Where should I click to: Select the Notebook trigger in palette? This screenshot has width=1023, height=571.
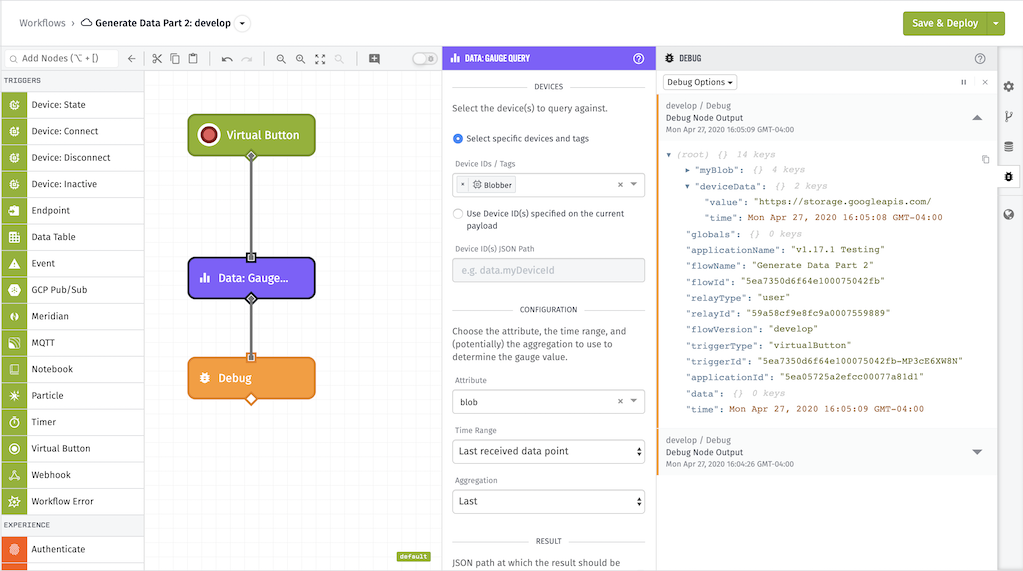coord(72,369)
